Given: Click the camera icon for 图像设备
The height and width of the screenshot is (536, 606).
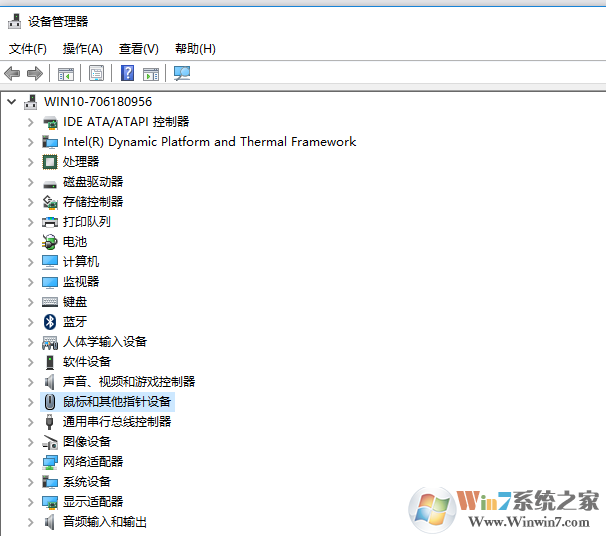Looking at the screenshot, I should tap(50, 442).
